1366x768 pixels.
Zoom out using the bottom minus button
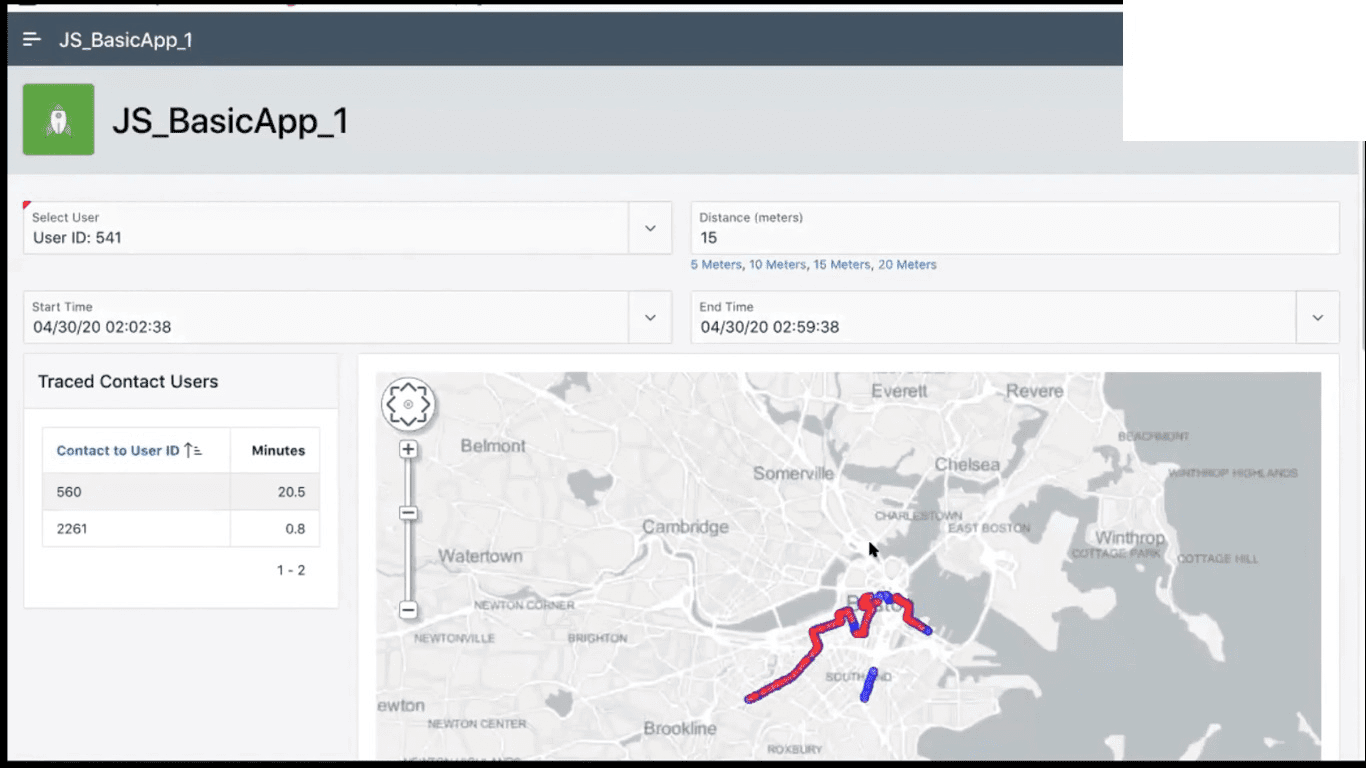pyautogui.click(x=408, y=610)
